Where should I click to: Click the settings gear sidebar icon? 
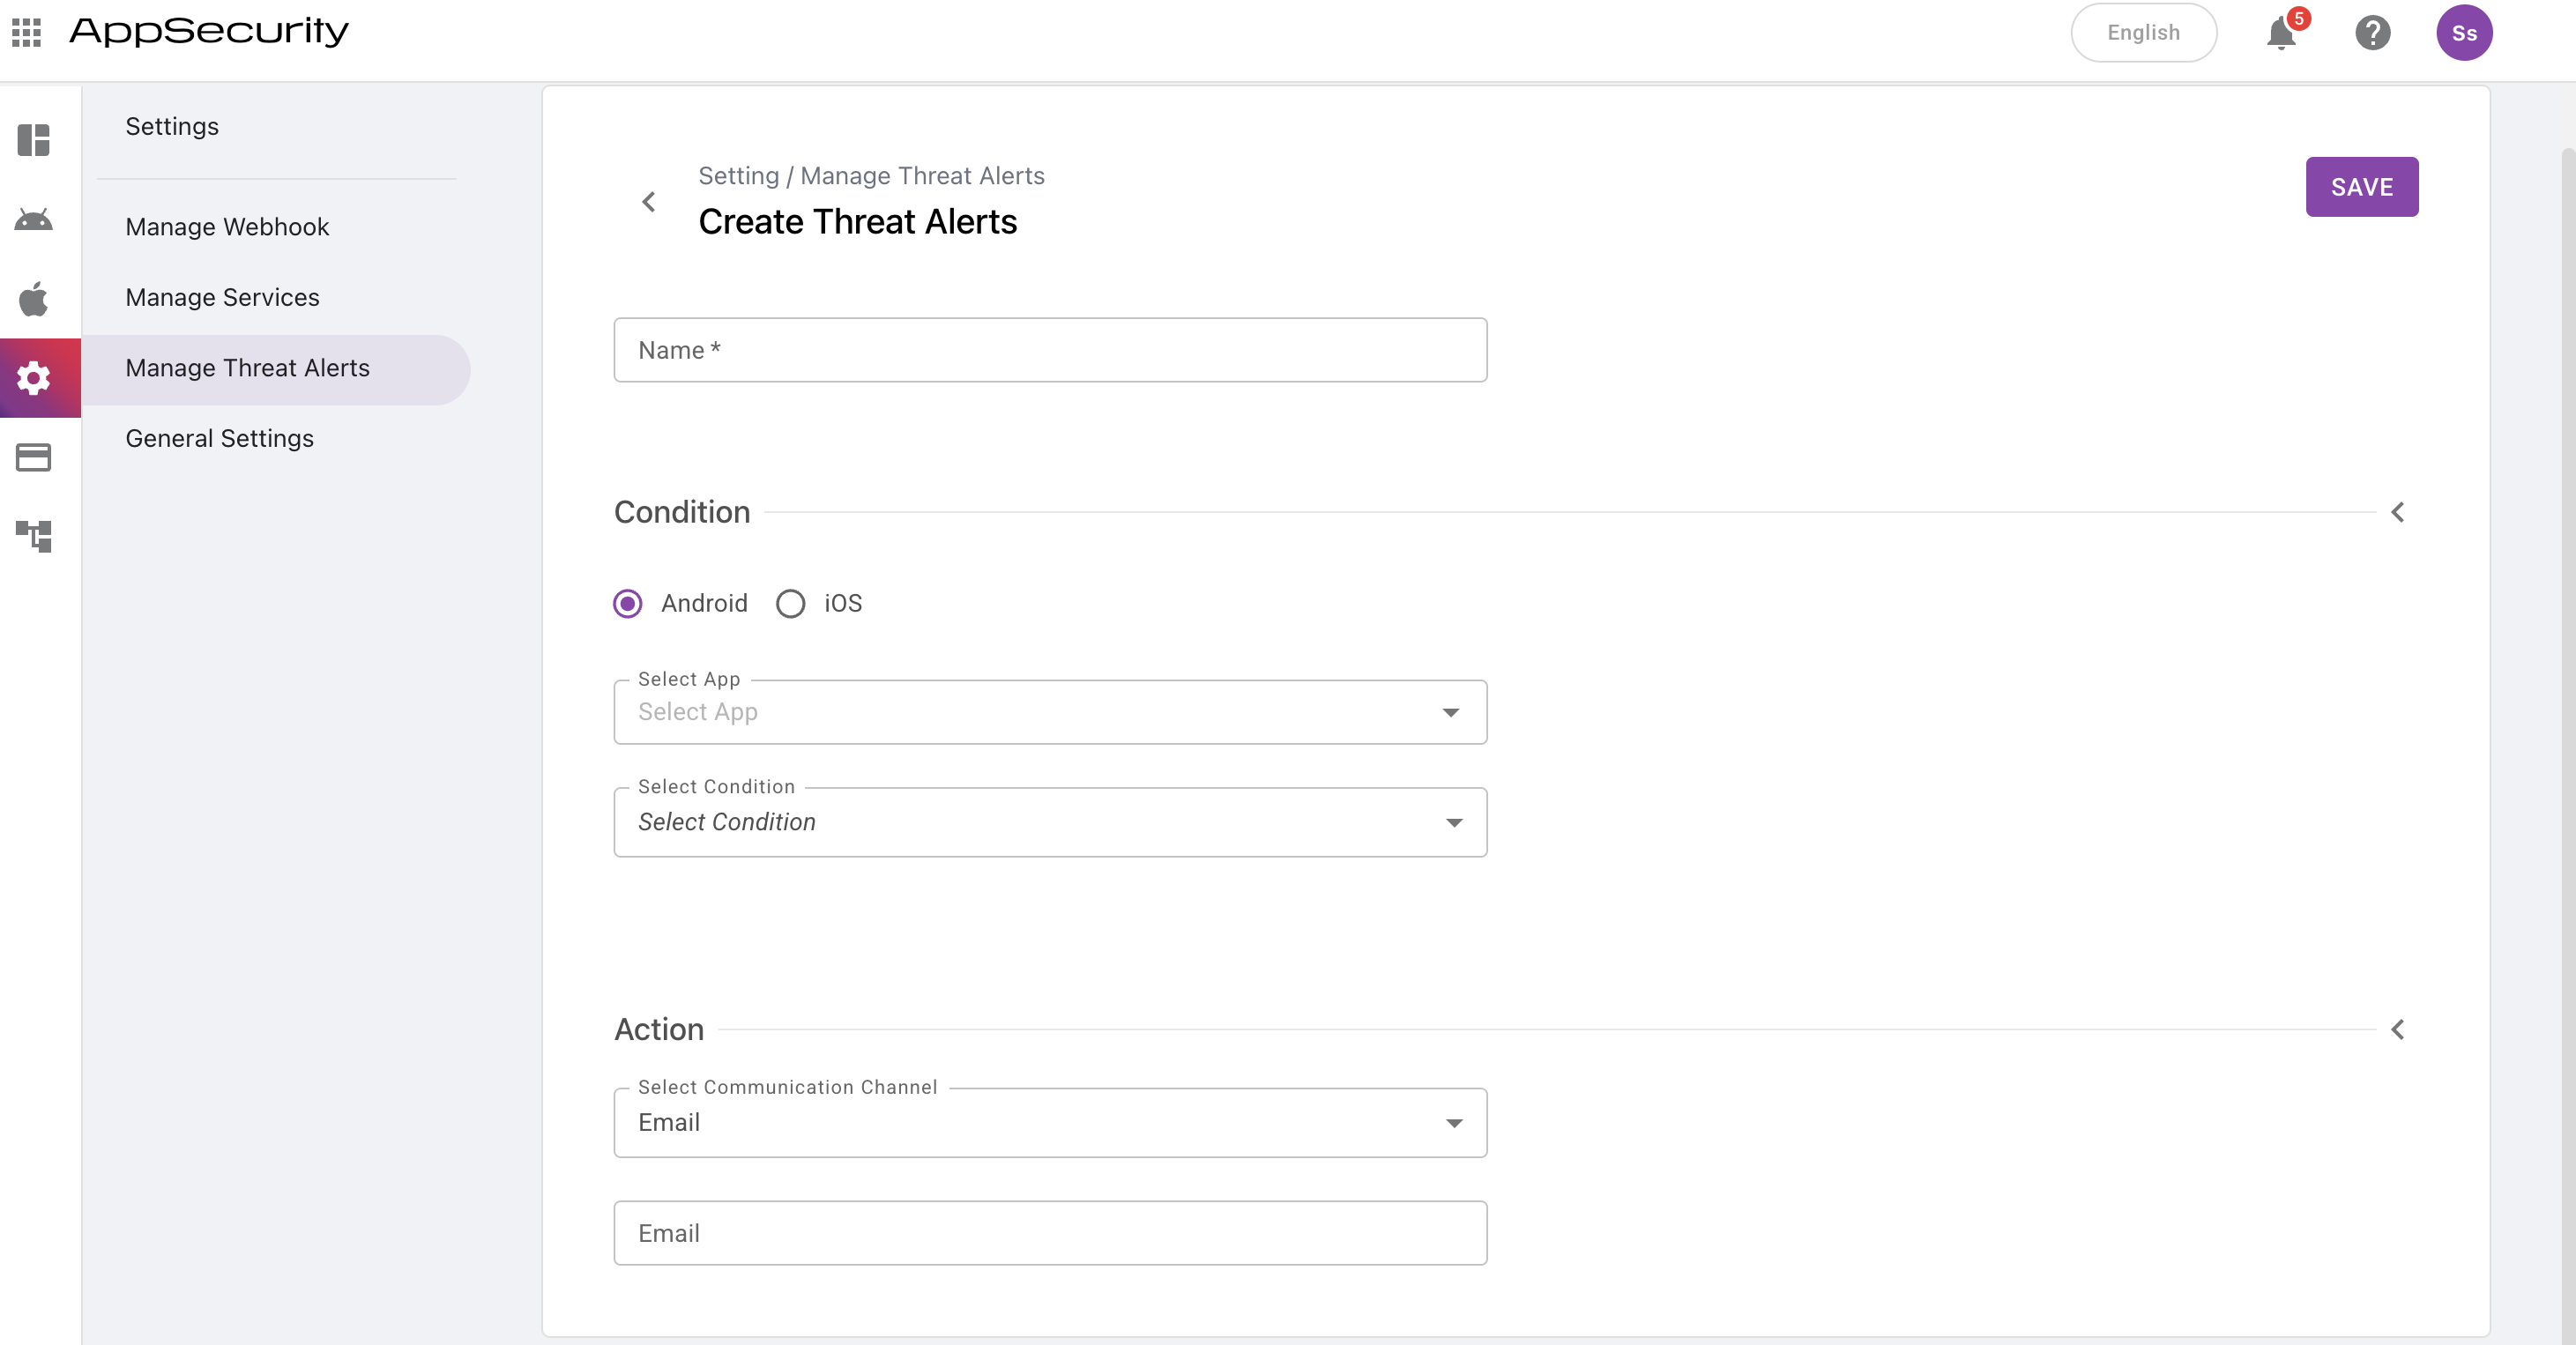(x=34, y=378)
